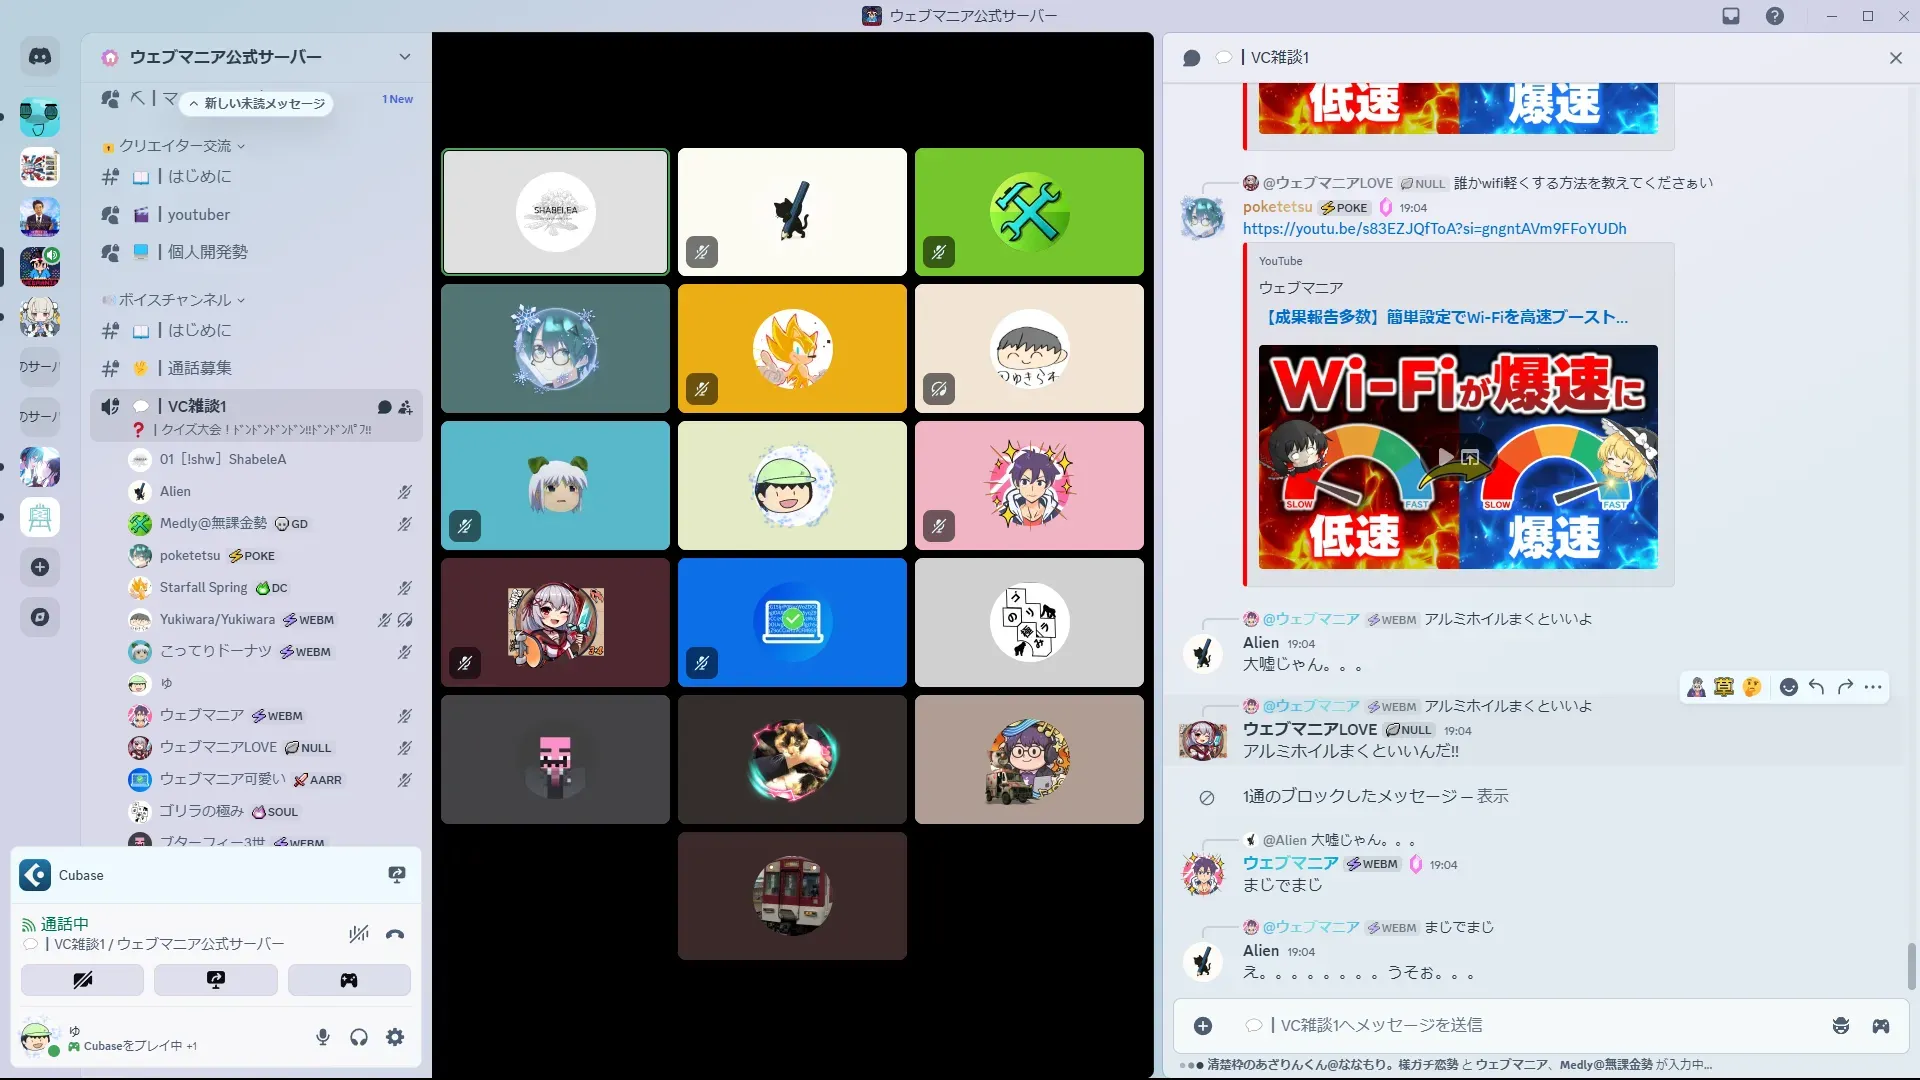Viewport: 1920px width, 1080px height.
Task: Open the server discovery compass icon
Action: tap(40, 617)
